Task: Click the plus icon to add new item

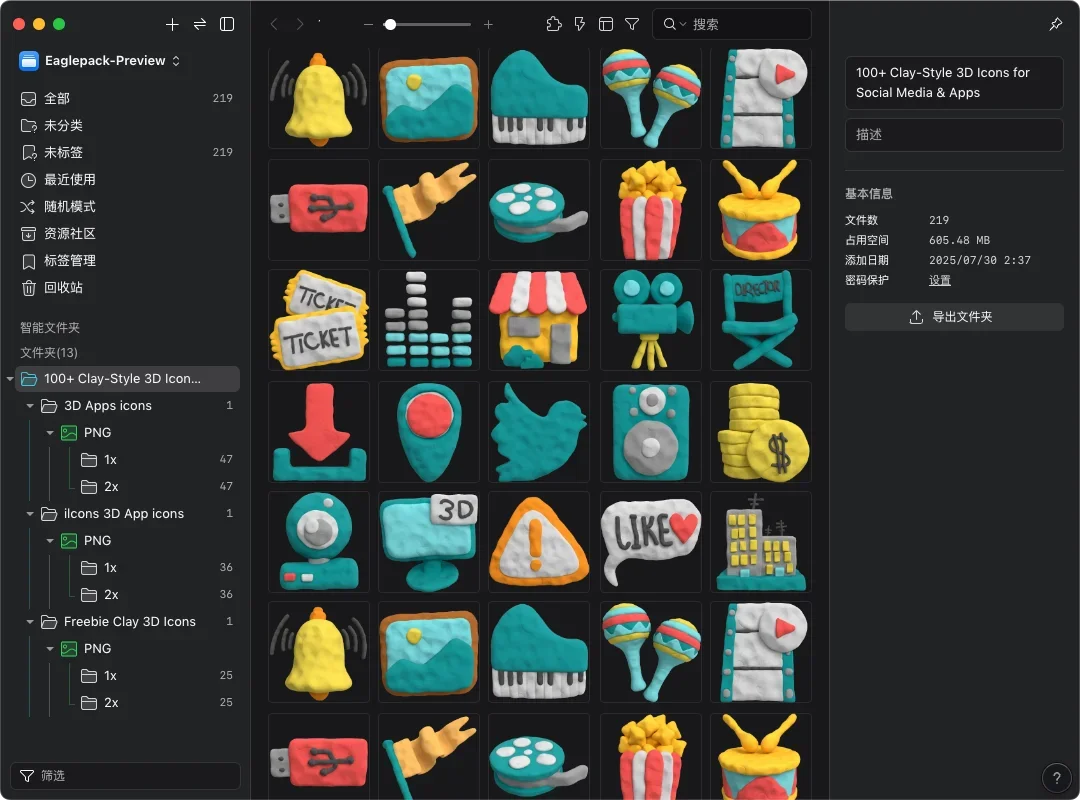Action: 172,24
